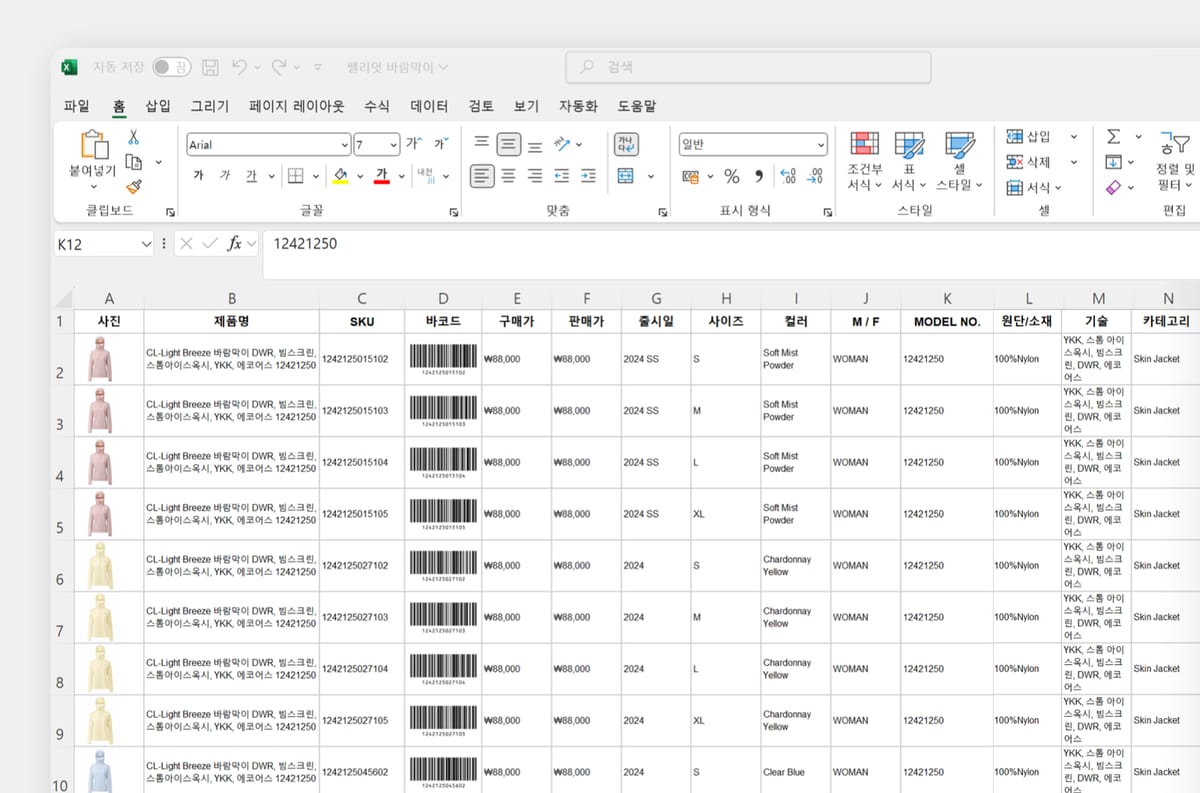
Task: Switch to the 데이터 (Data) tab
Action: coord(429,106)
